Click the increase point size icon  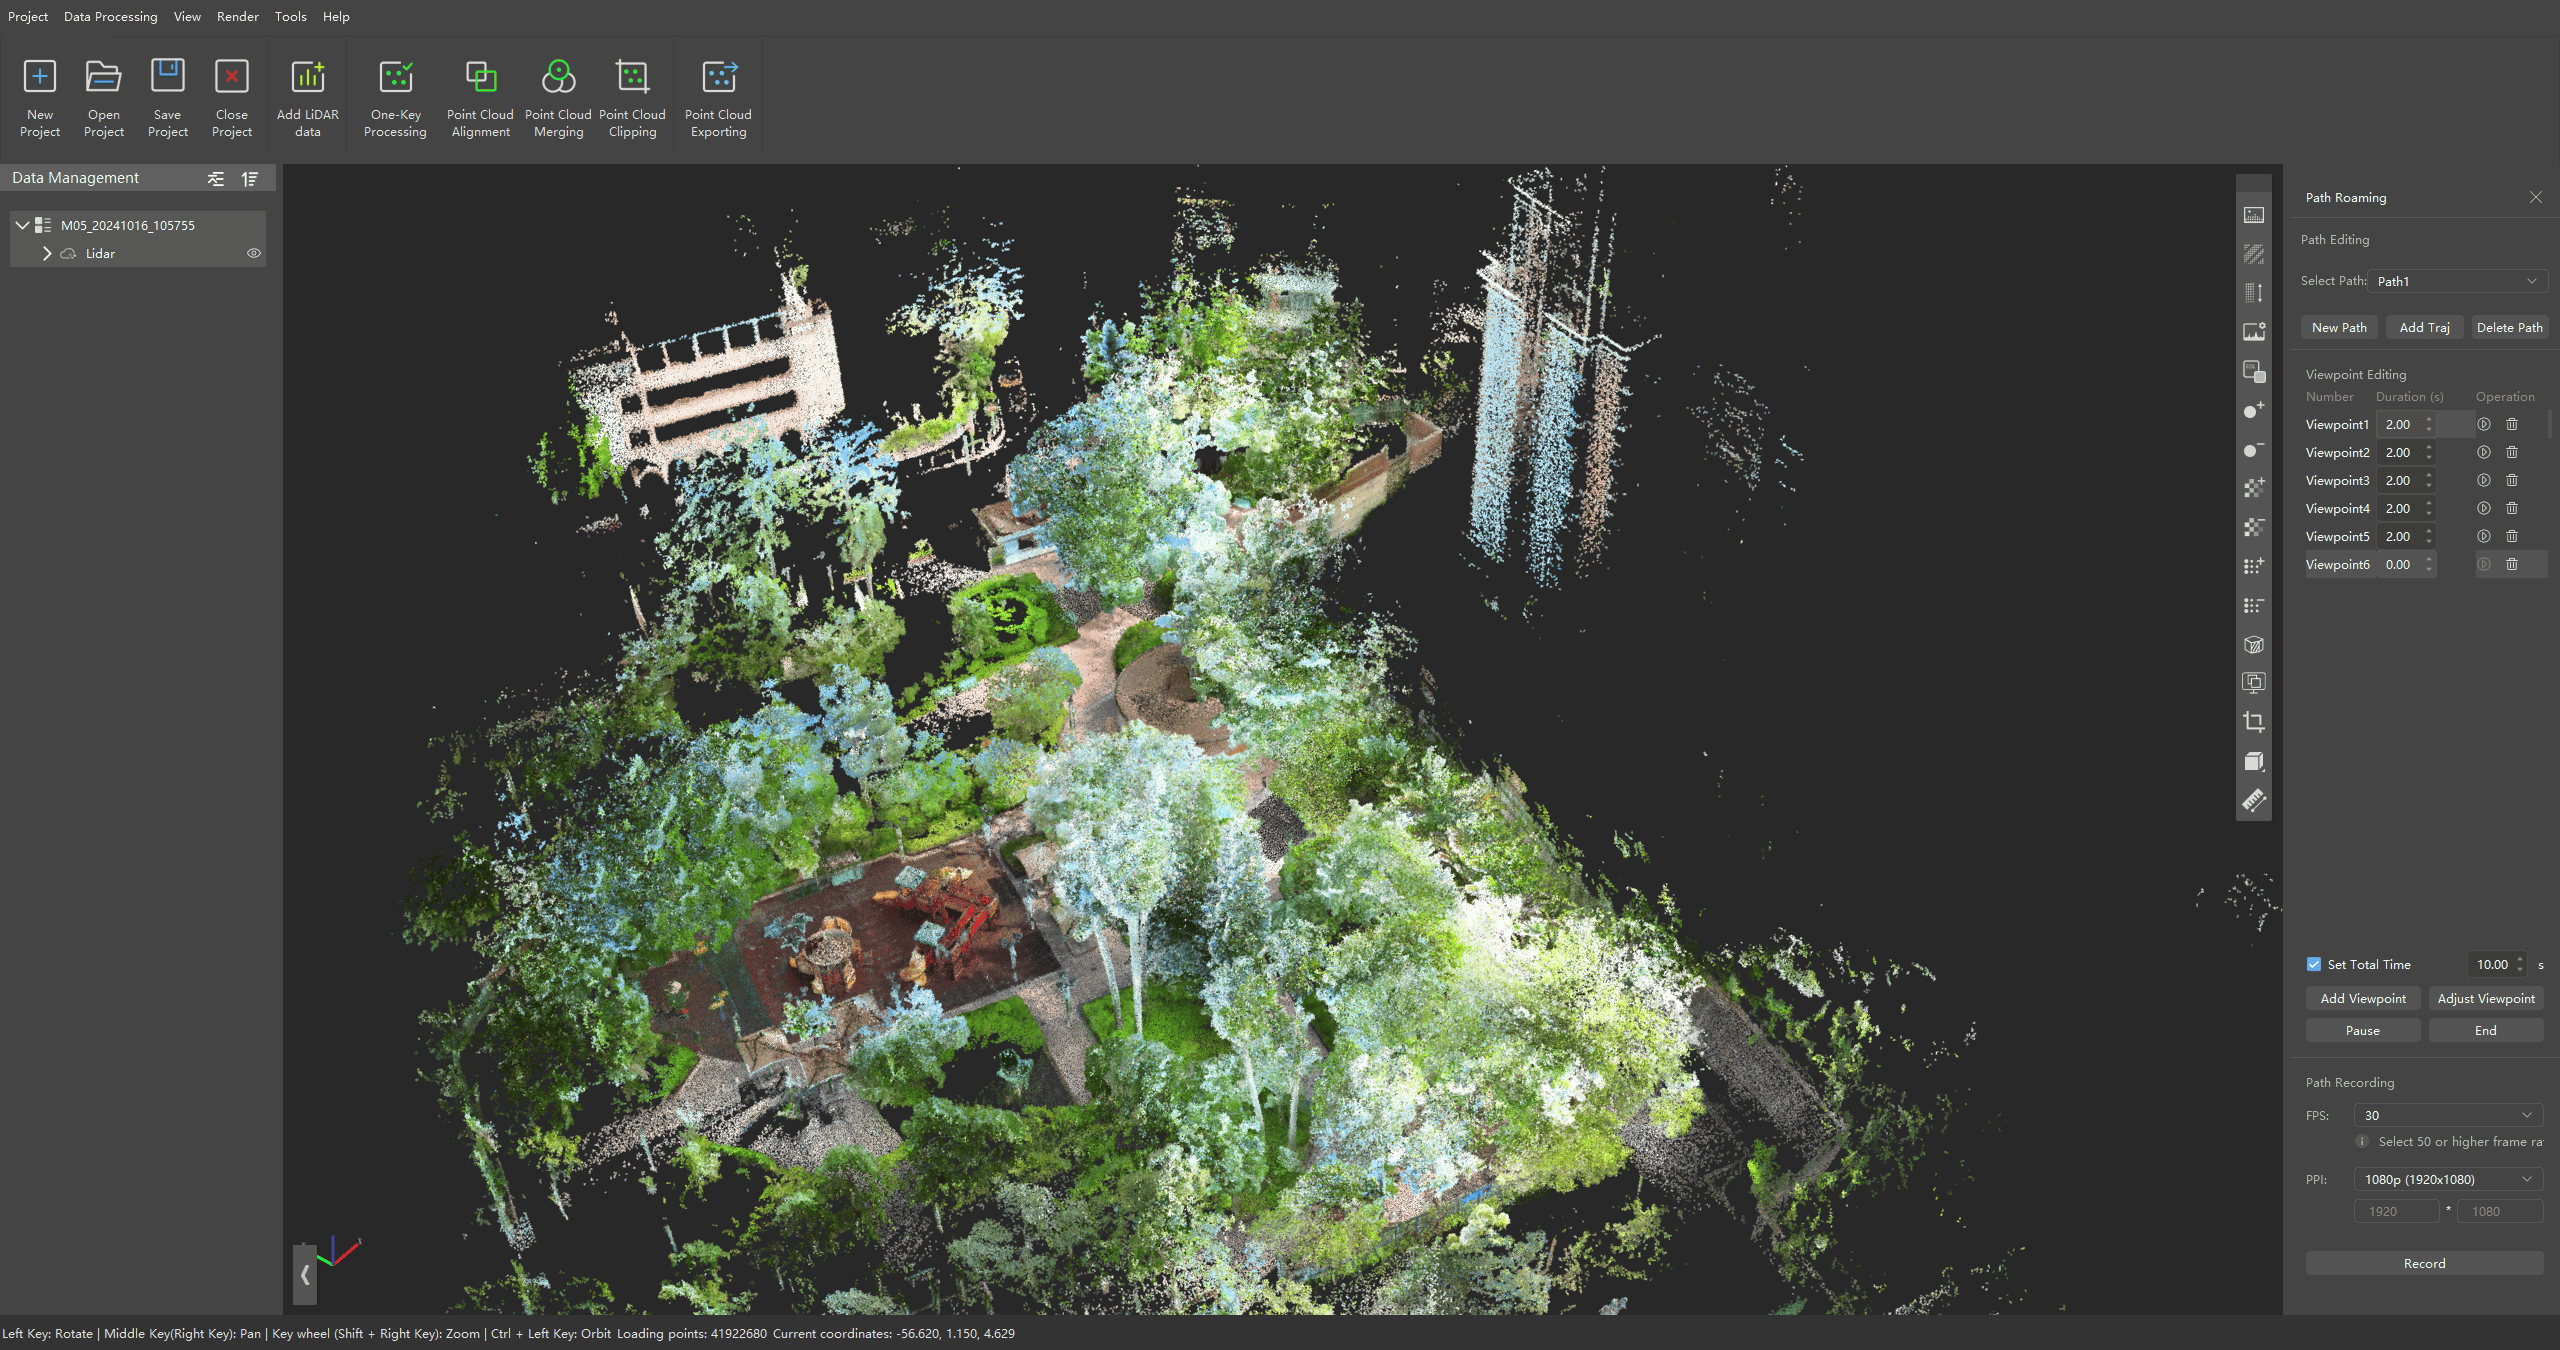(2253, 410)
